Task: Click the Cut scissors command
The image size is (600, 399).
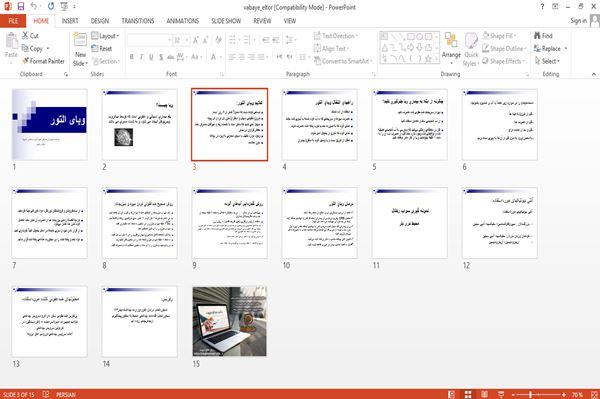Action: point(30,36)
